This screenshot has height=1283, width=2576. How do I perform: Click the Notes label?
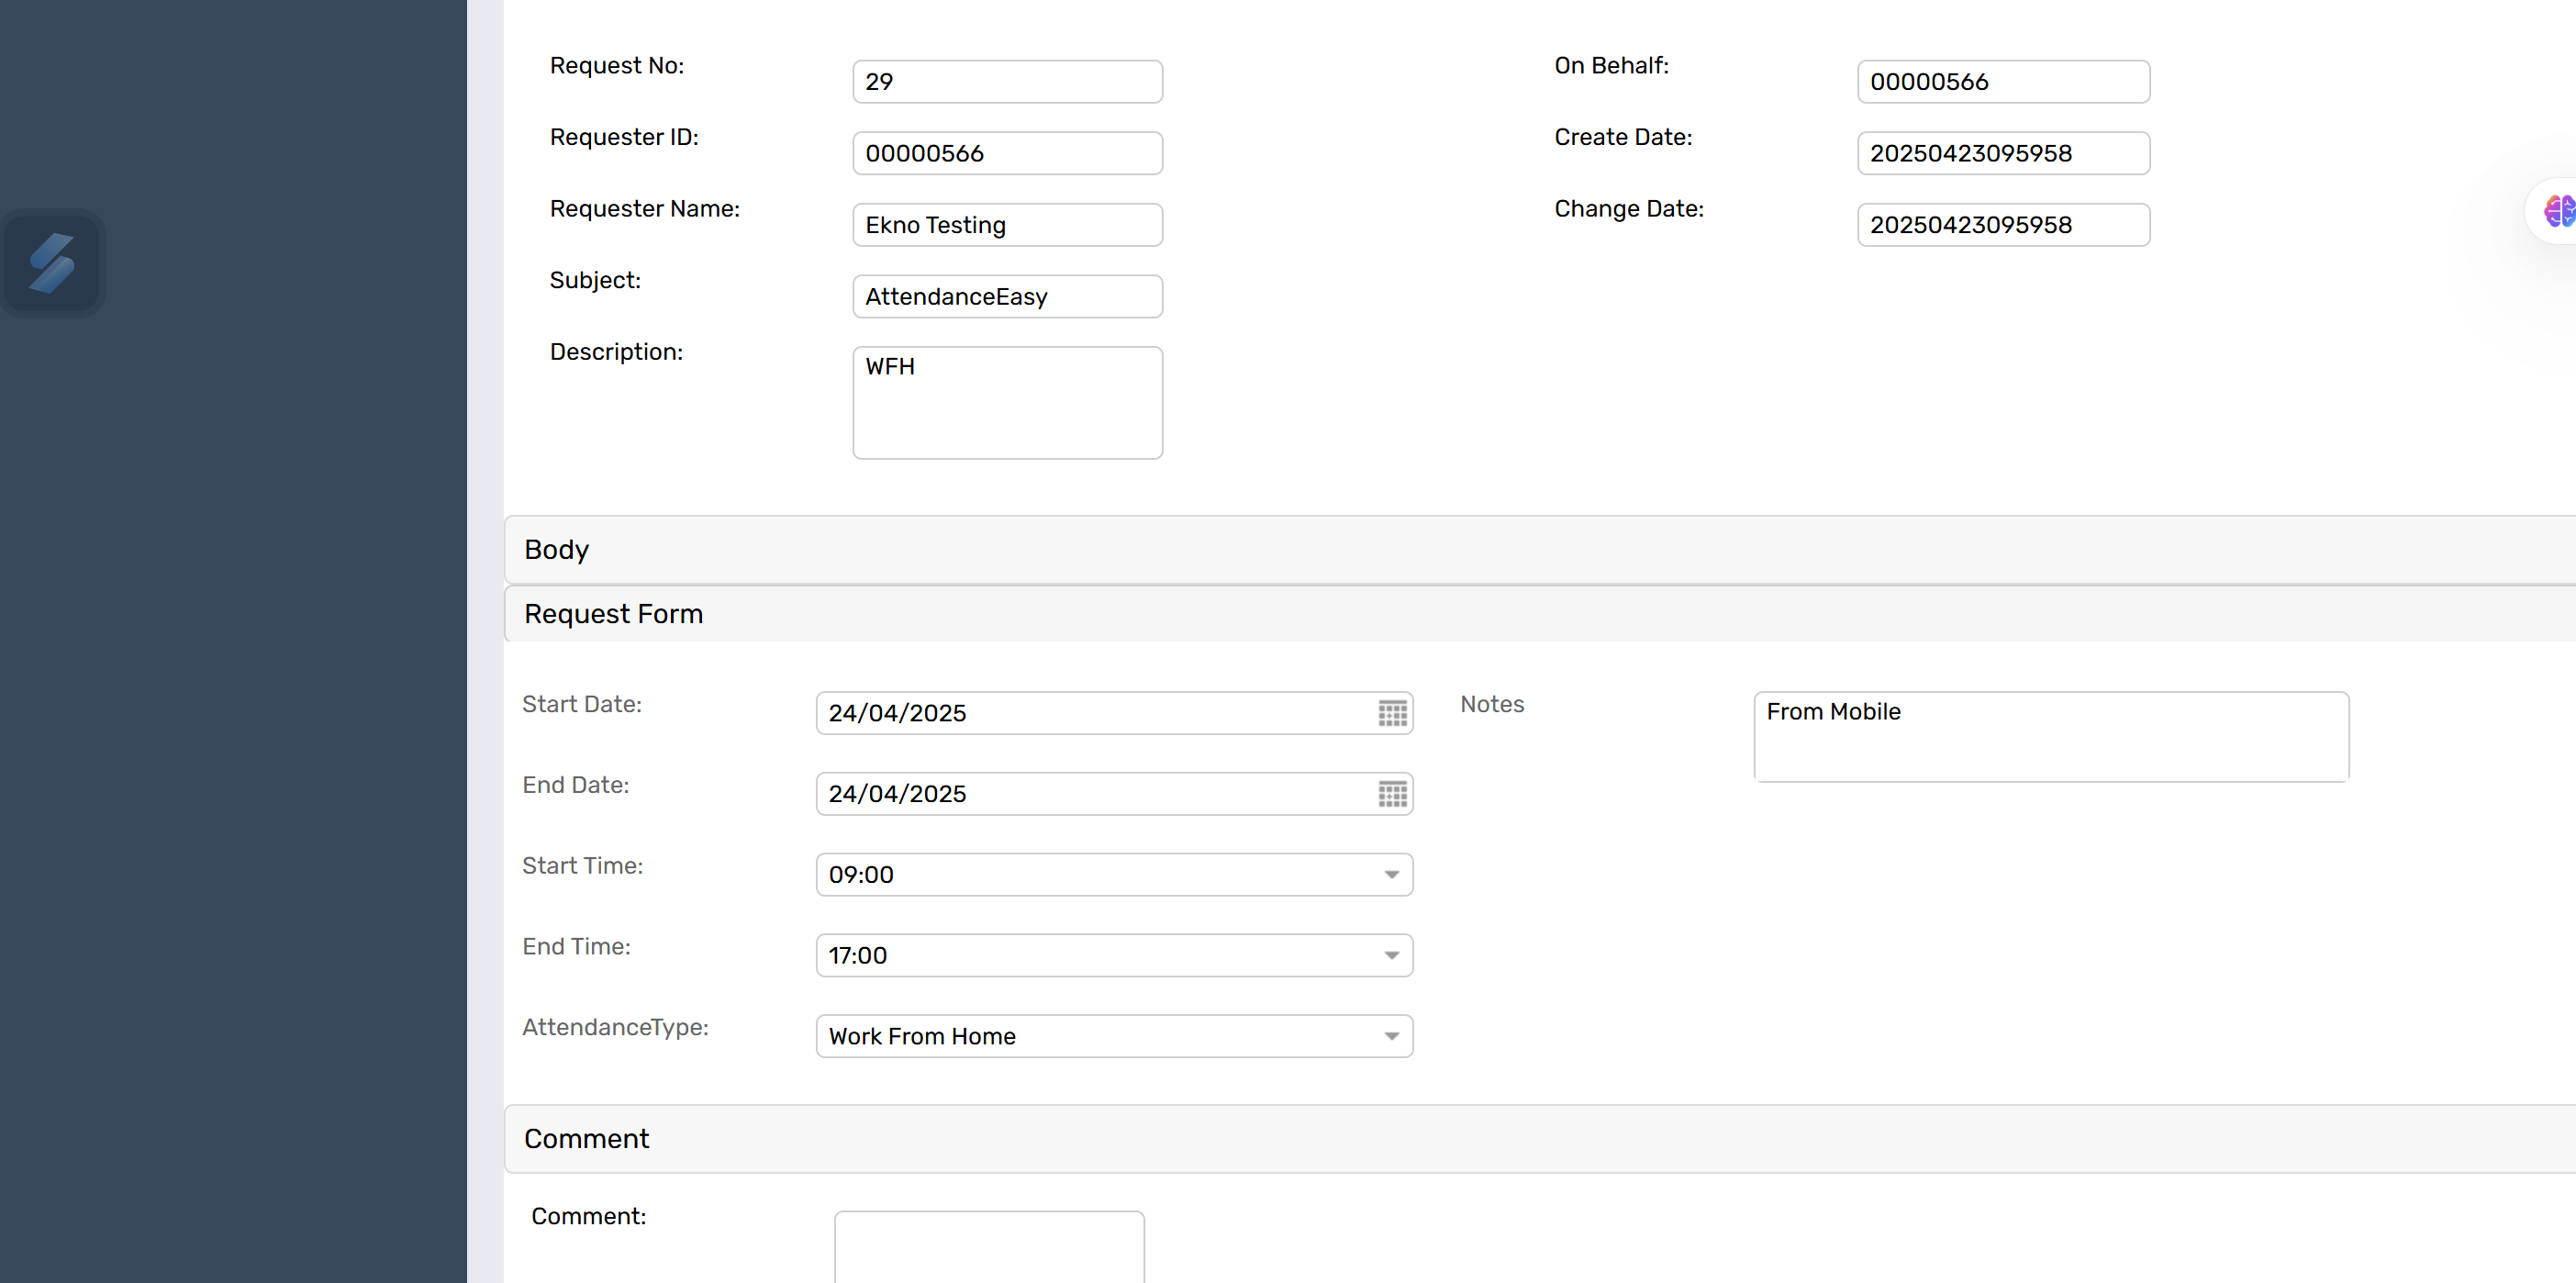pyautogui.click(x=1492, y=705)
